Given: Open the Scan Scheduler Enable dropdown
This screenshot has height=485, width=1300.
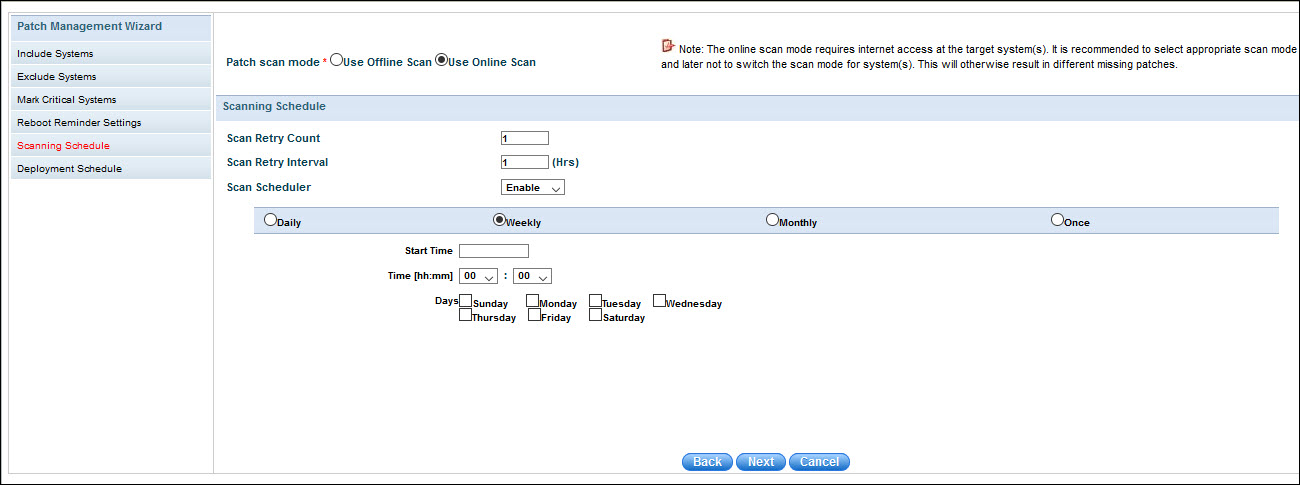Looking at the screenshot, I should [532, 187].
